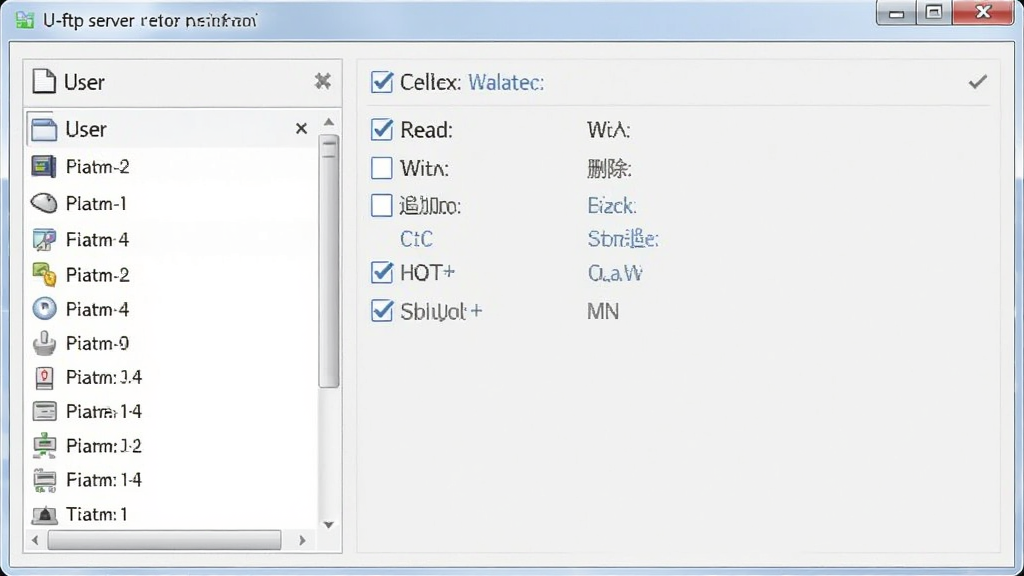Click the Eizck: link

coord(612,206)
